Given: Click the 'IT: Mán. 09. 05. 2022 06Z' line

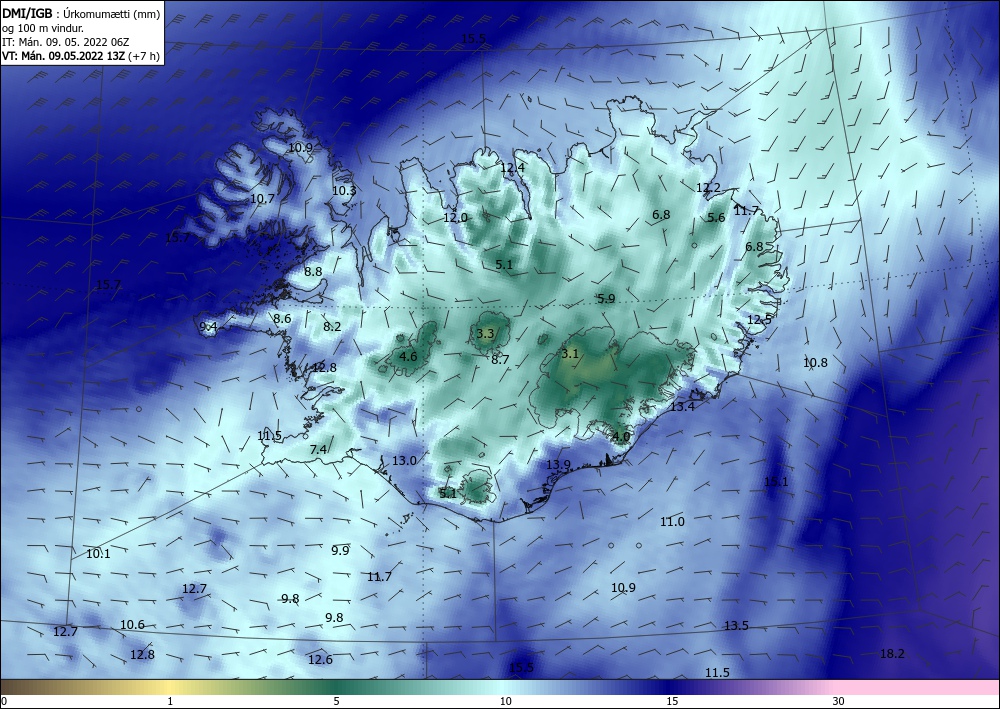Looking at the screenshot, I should point(66,42).
